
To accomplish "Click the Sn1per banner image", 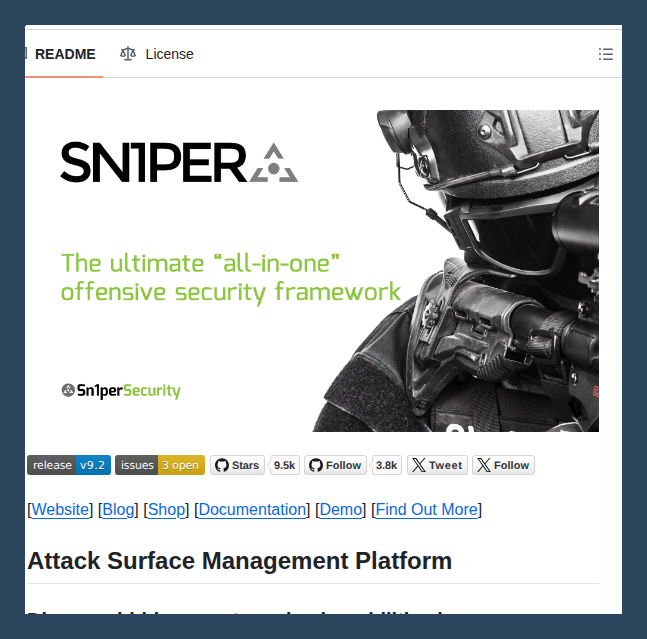I will pyautogui.click(x=313, y=271).
